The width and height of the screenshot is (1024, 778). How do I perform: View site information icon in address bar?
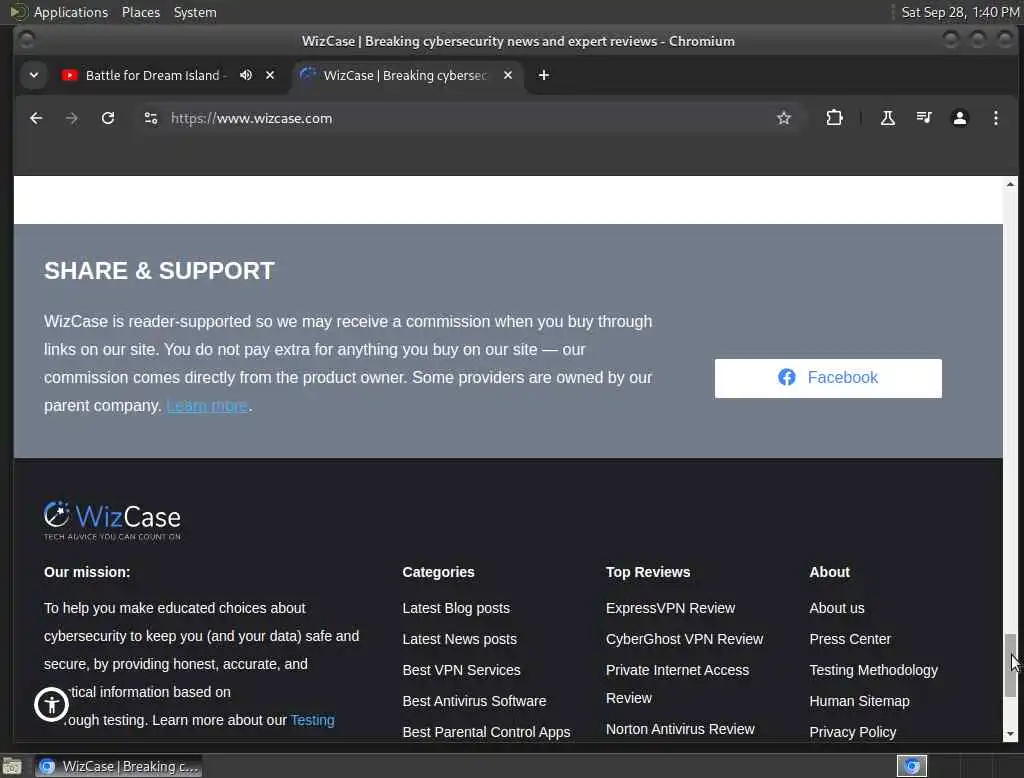[151, 118]
